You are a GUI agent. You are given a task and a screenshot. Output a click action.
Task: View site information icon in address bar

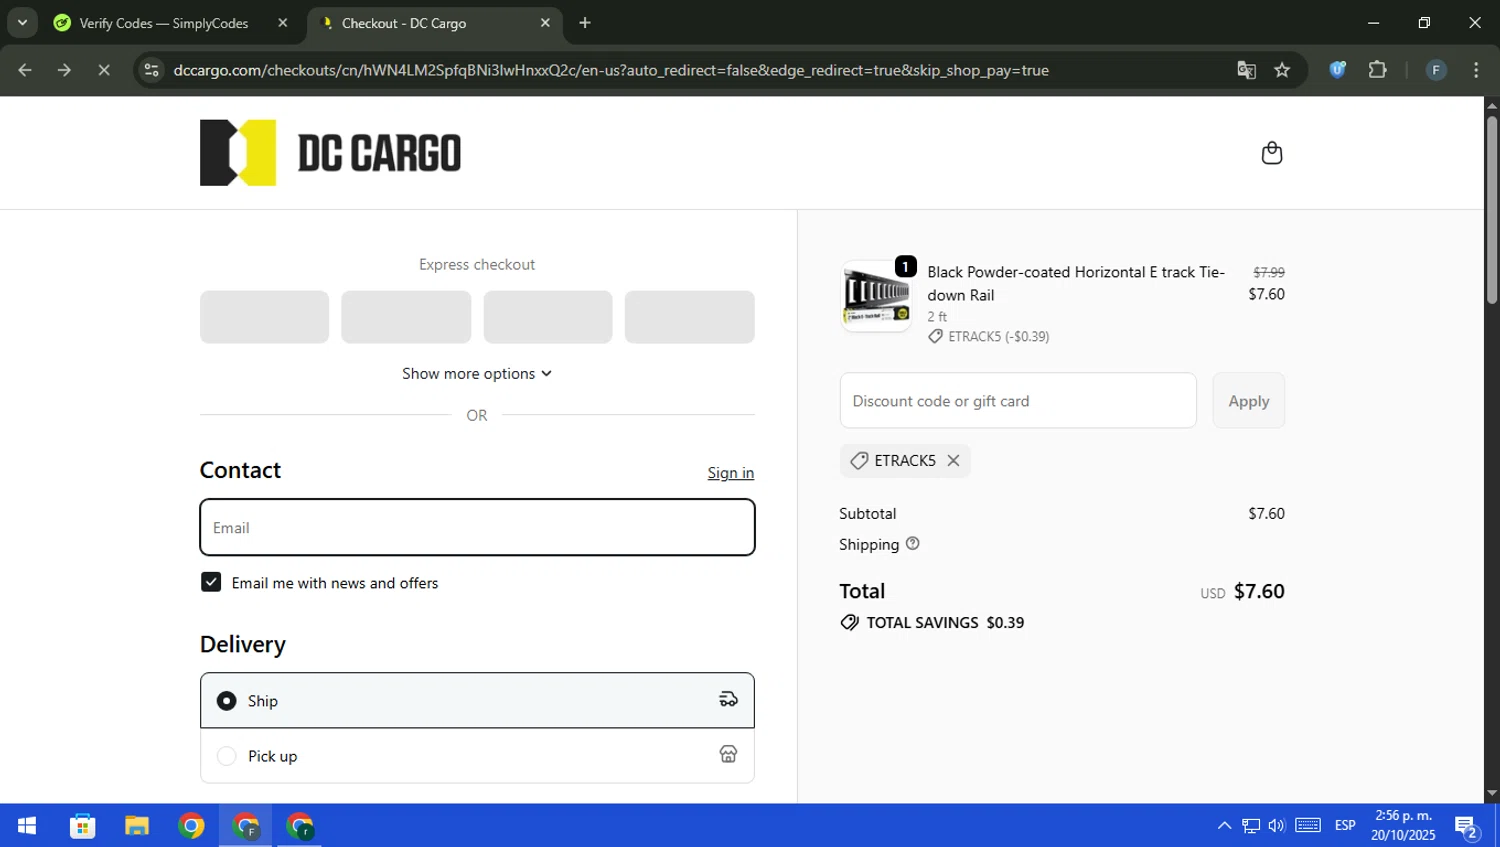[151, 70]
